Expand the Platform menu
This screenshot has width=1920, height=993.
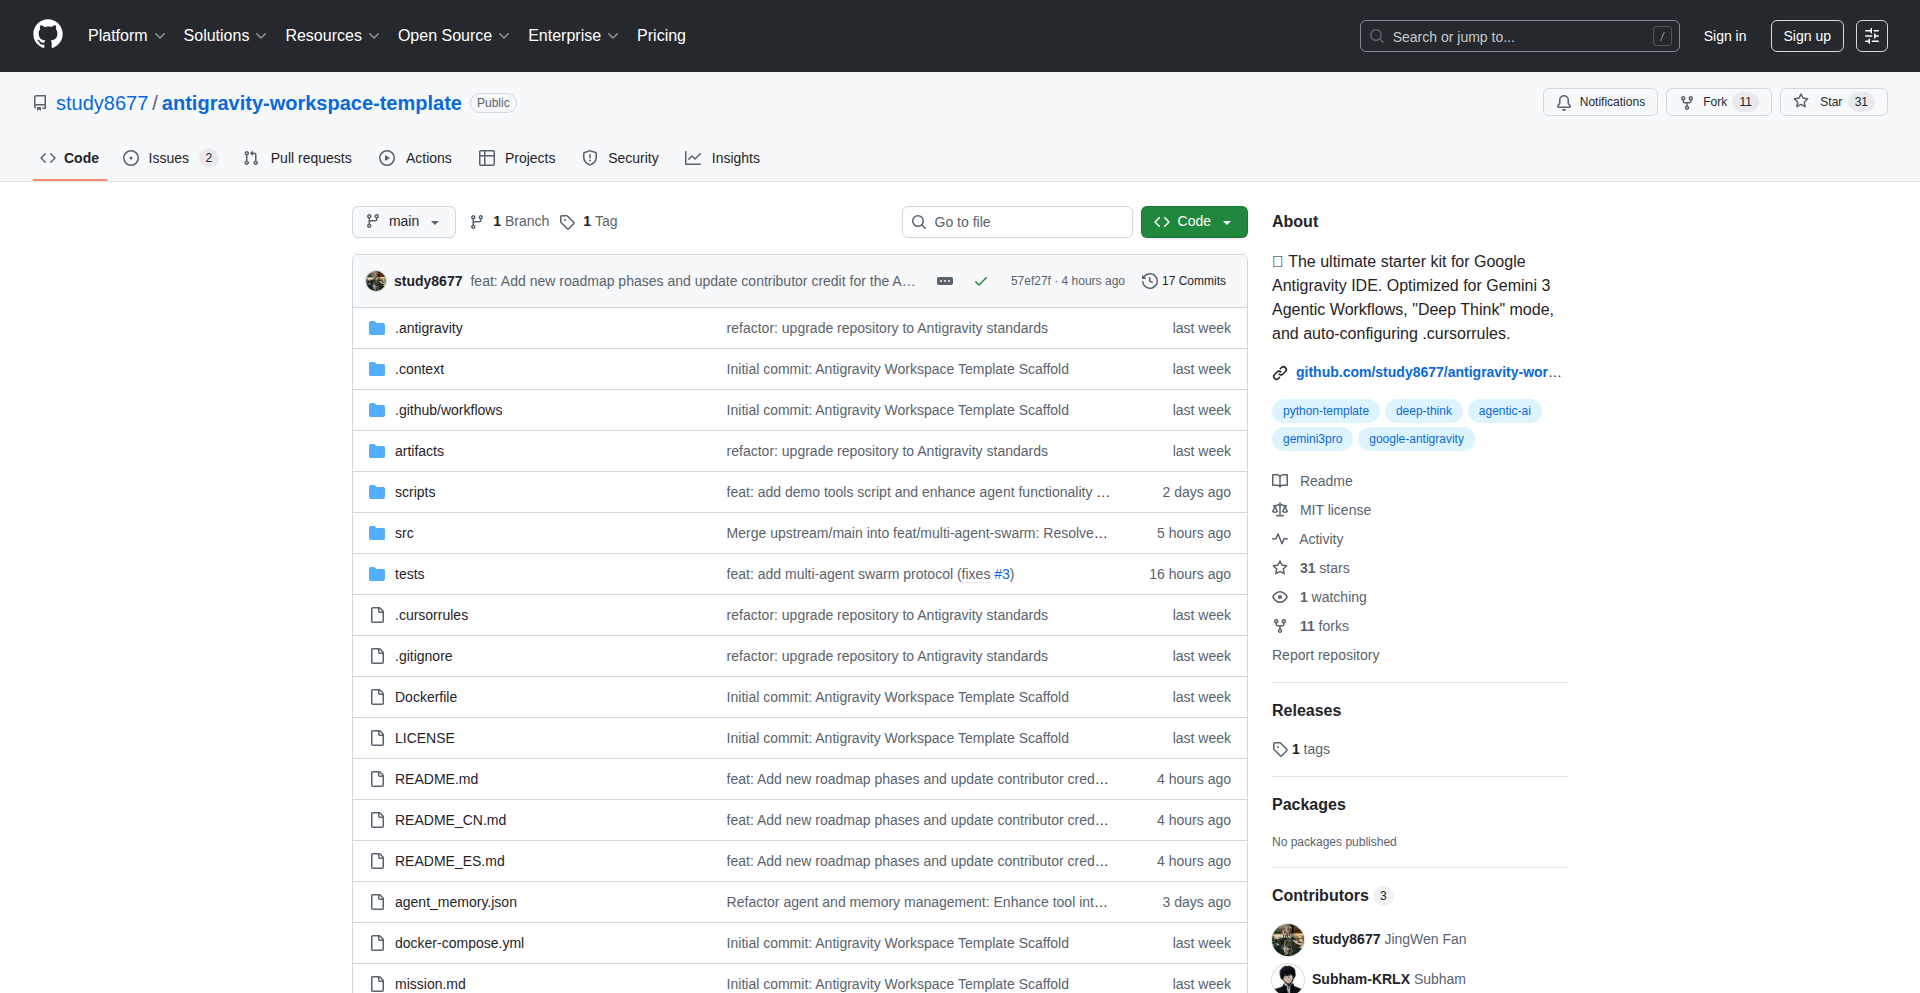click(x=126, y=35)
